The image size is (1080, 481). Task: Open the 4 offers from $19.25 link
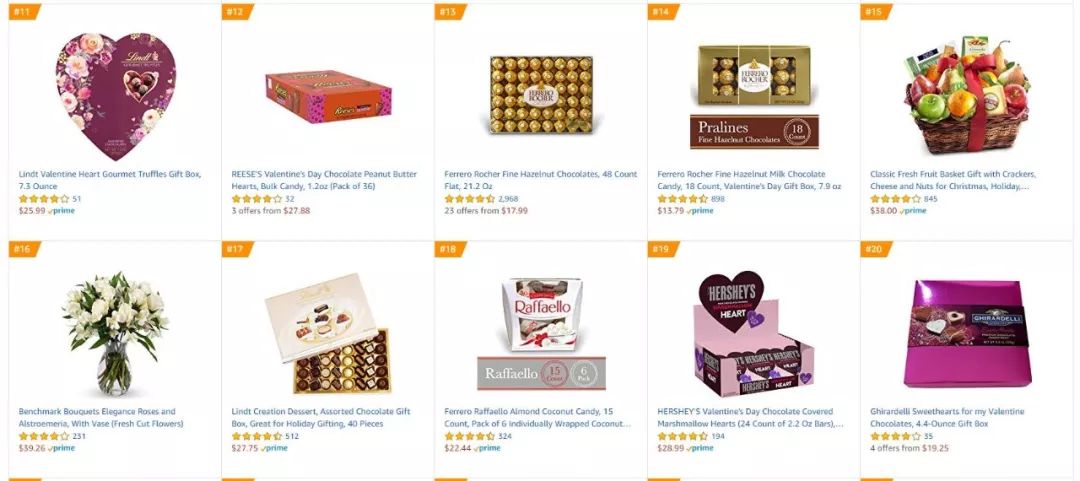point(909,448)
